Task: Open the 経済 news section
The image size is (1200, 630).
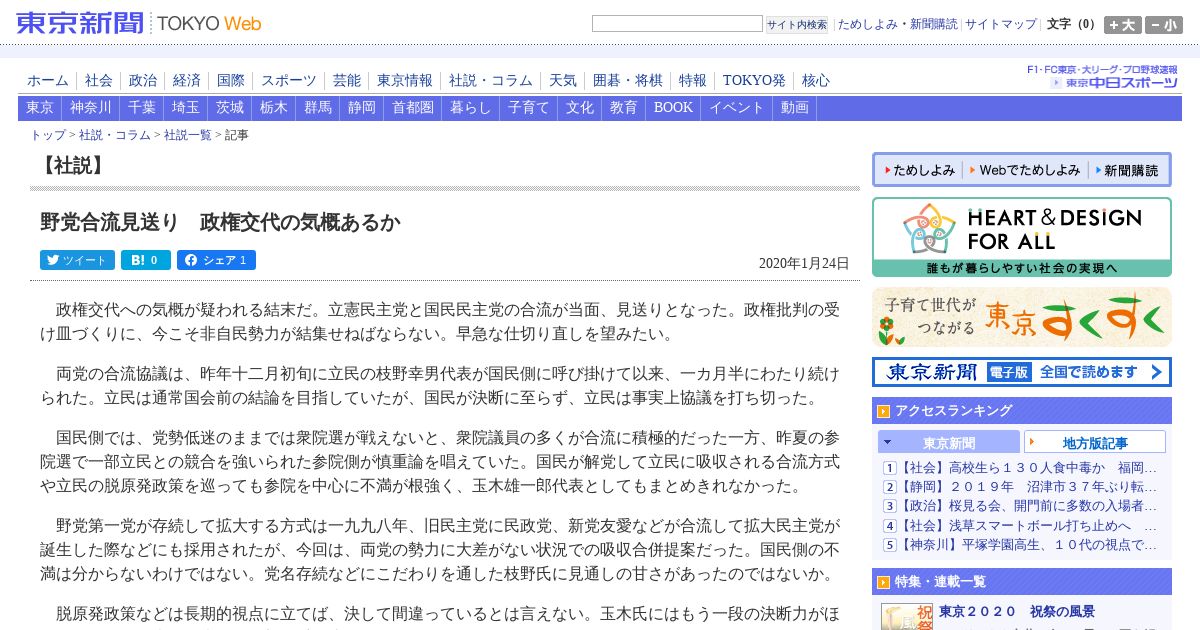Action: pos(187,80)
